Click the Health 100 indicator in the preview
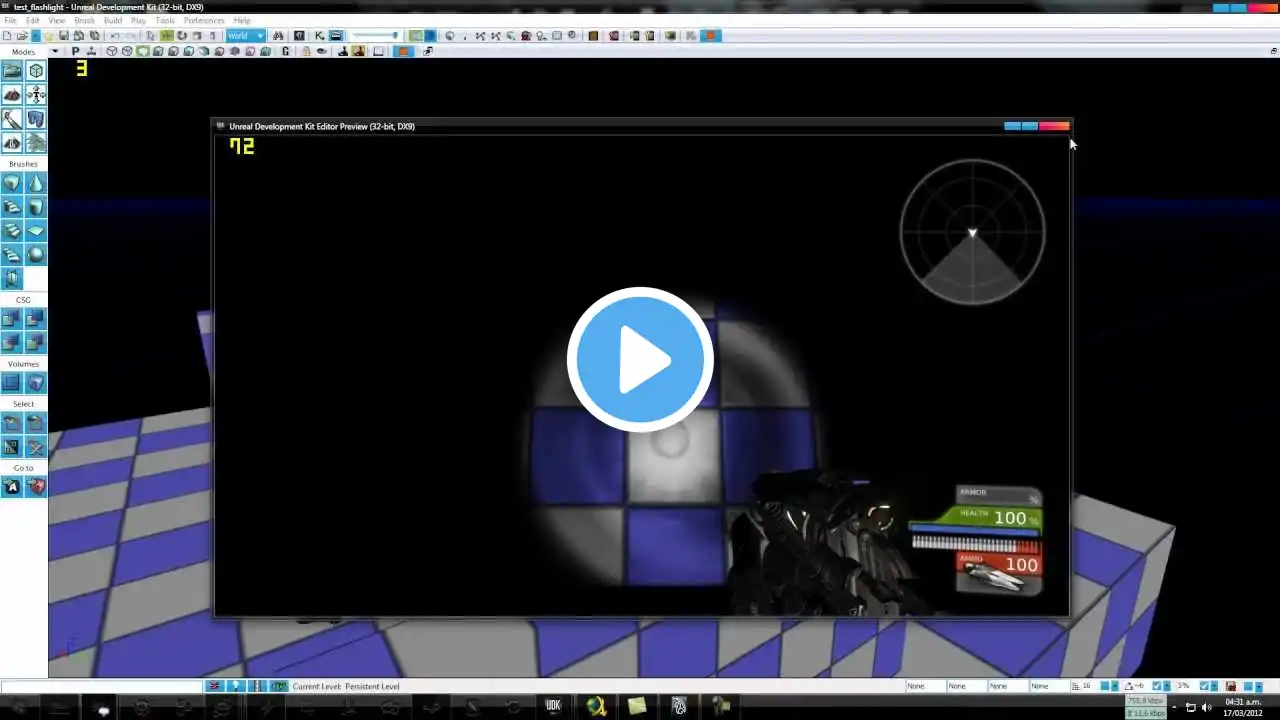This screenshot has width=1280, height=720. 975,518
